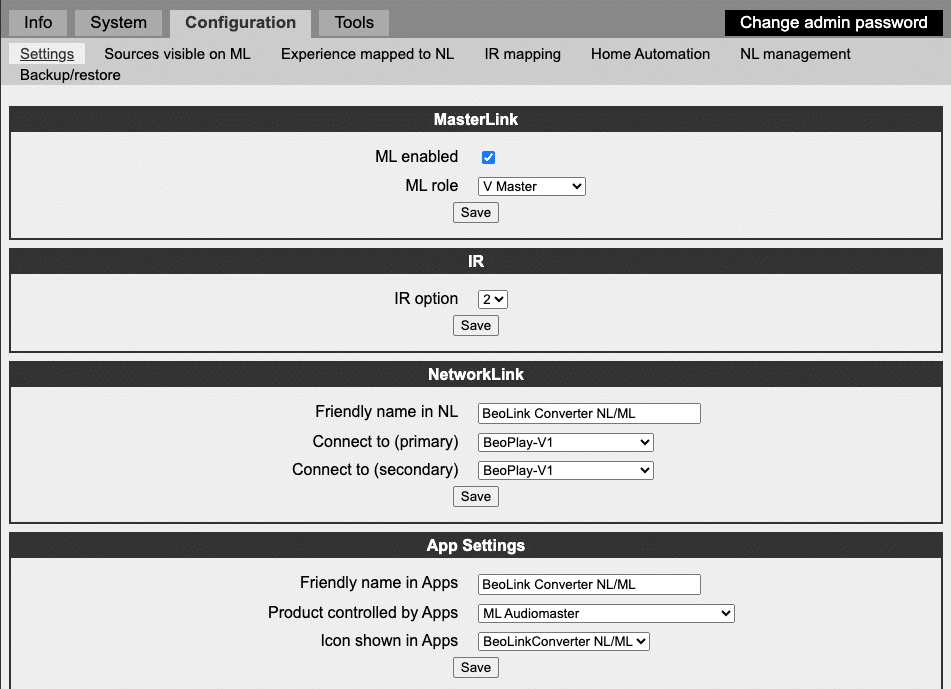951x689 pixels.
Task: Click the ML role label
Action: click(x=431, y=186)
